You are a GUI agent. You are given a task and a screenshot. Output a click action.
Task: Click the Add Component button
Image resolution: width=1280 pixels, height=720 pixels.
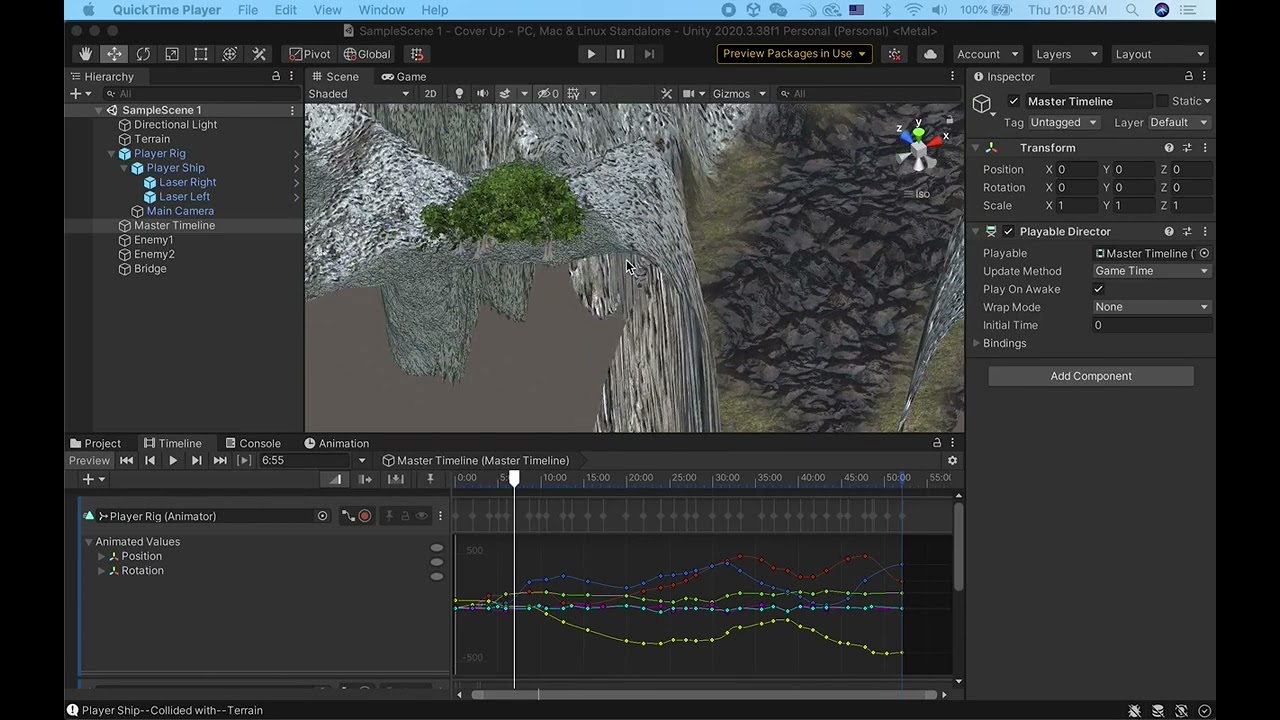click(1090, 376)
